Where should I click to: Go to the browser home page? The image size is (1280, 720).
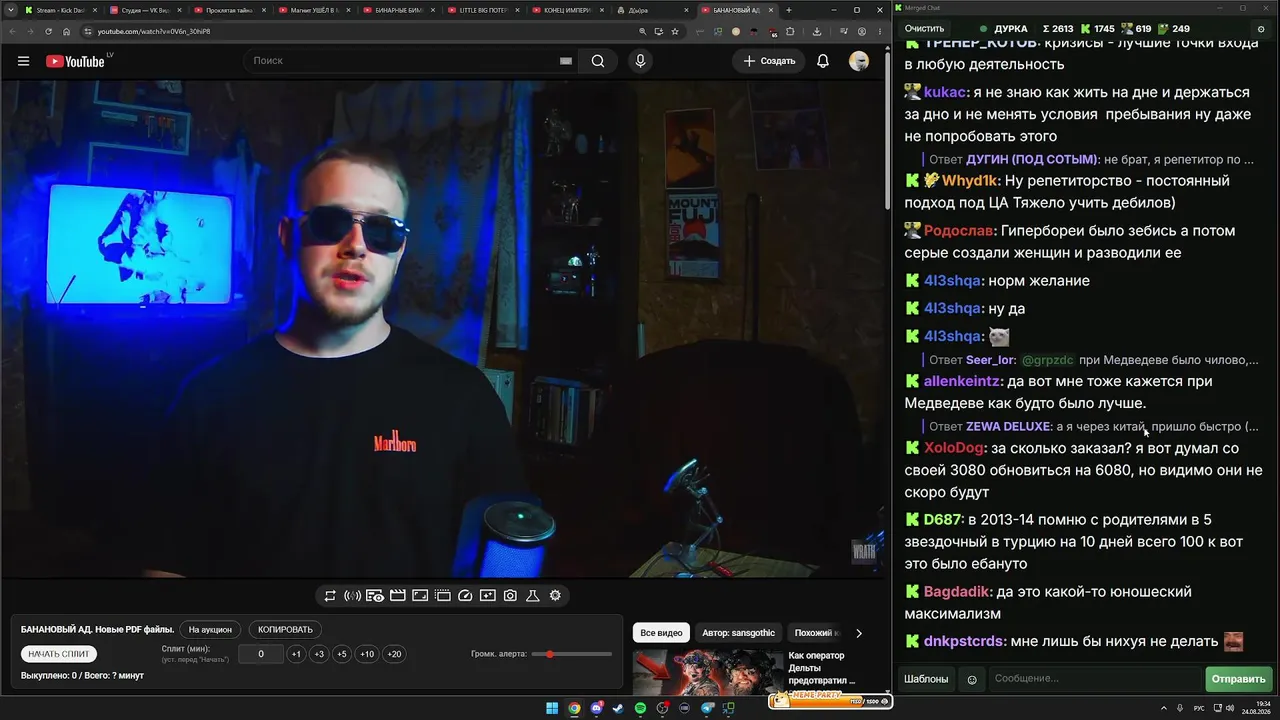click(x=67, y=31)
